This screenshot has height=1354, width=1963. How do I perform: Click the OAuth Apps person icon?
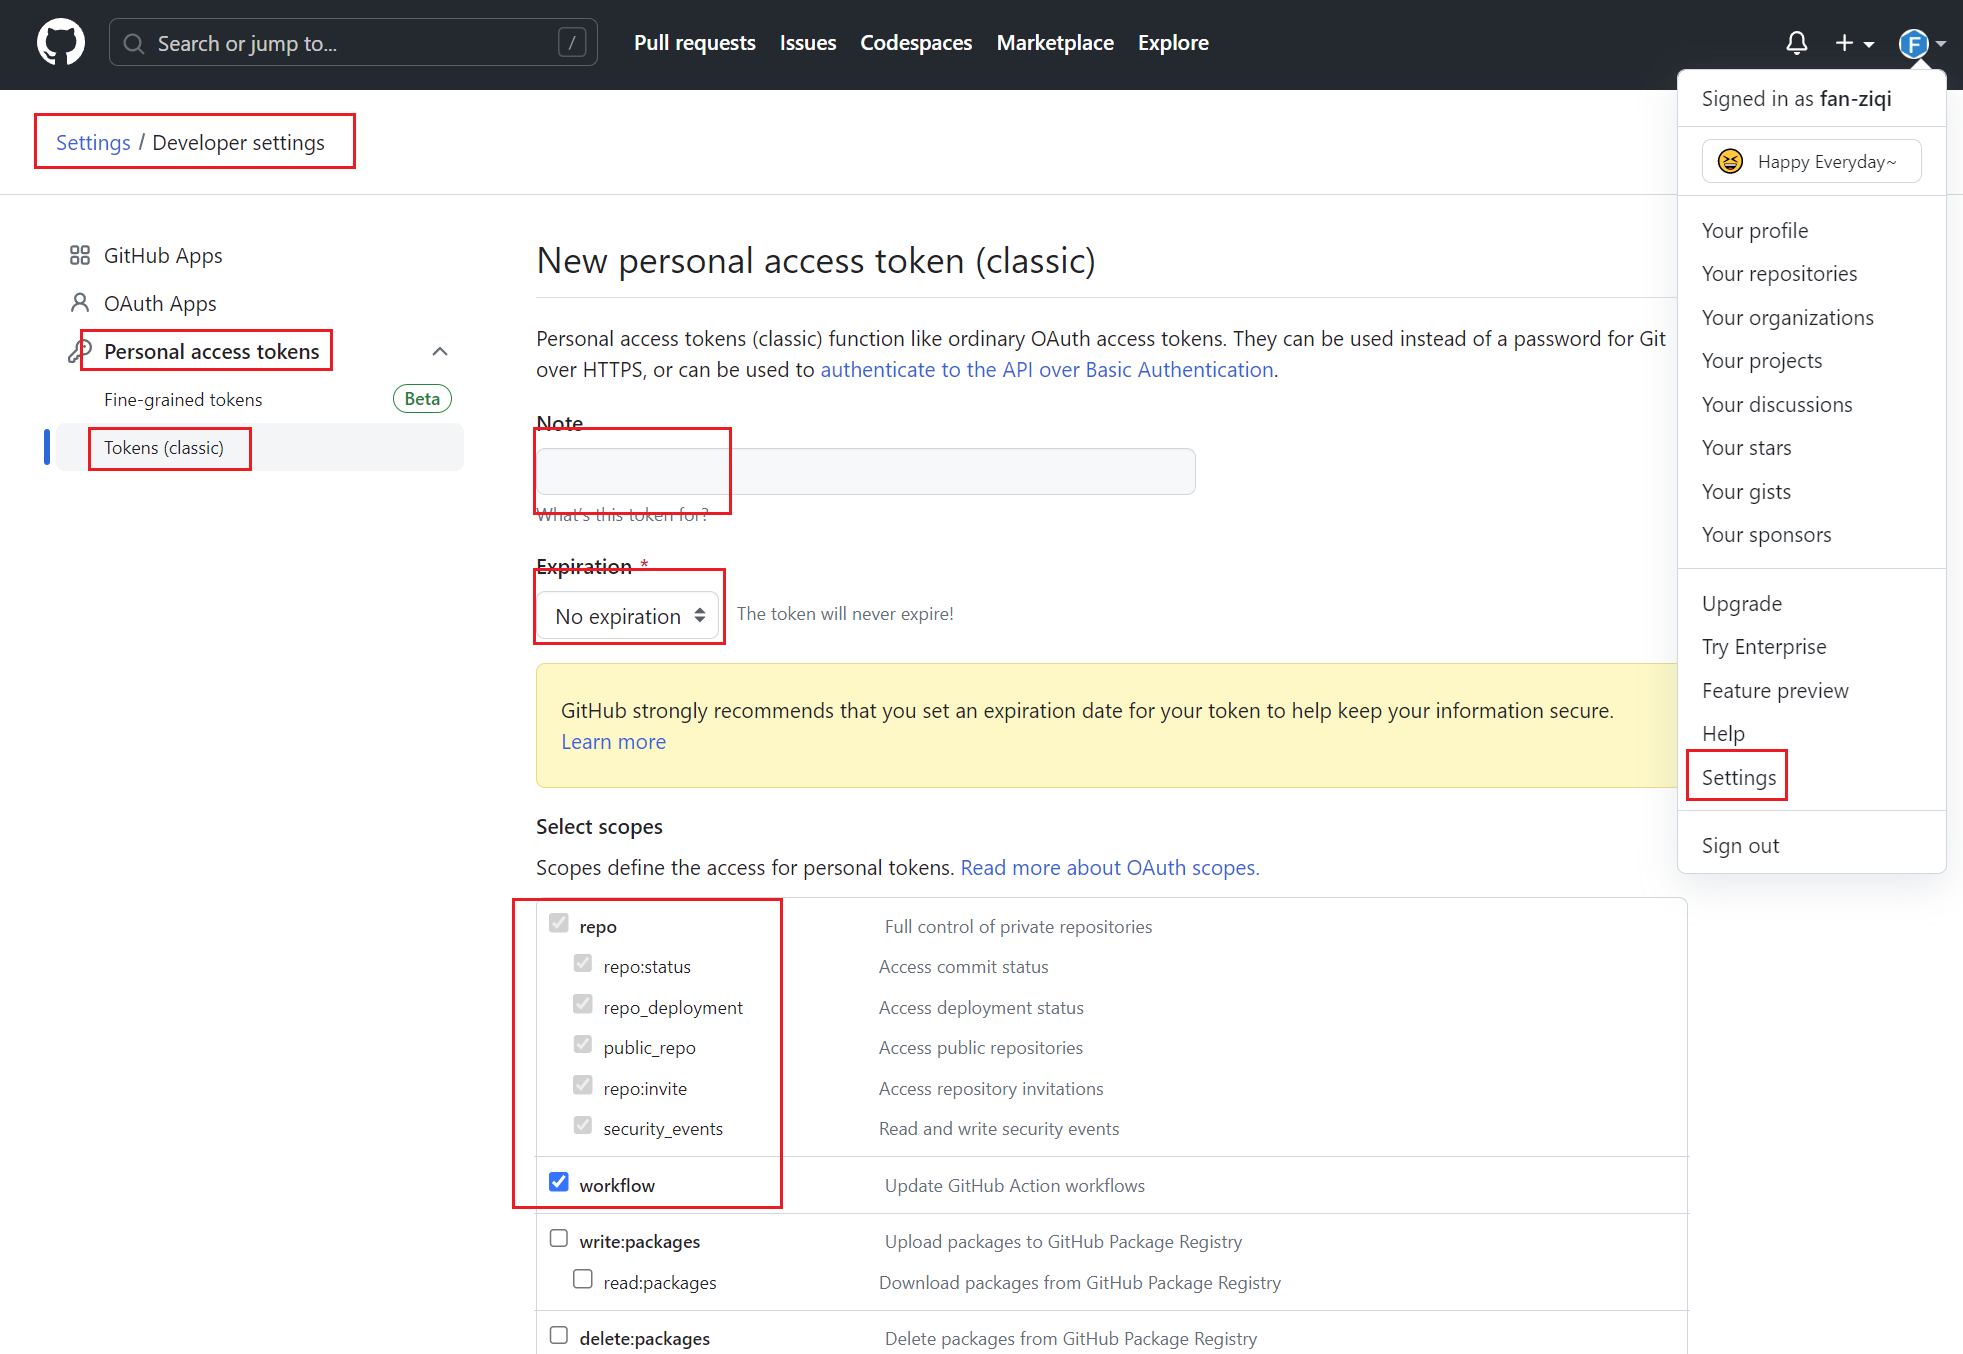[x=80, y=303]
